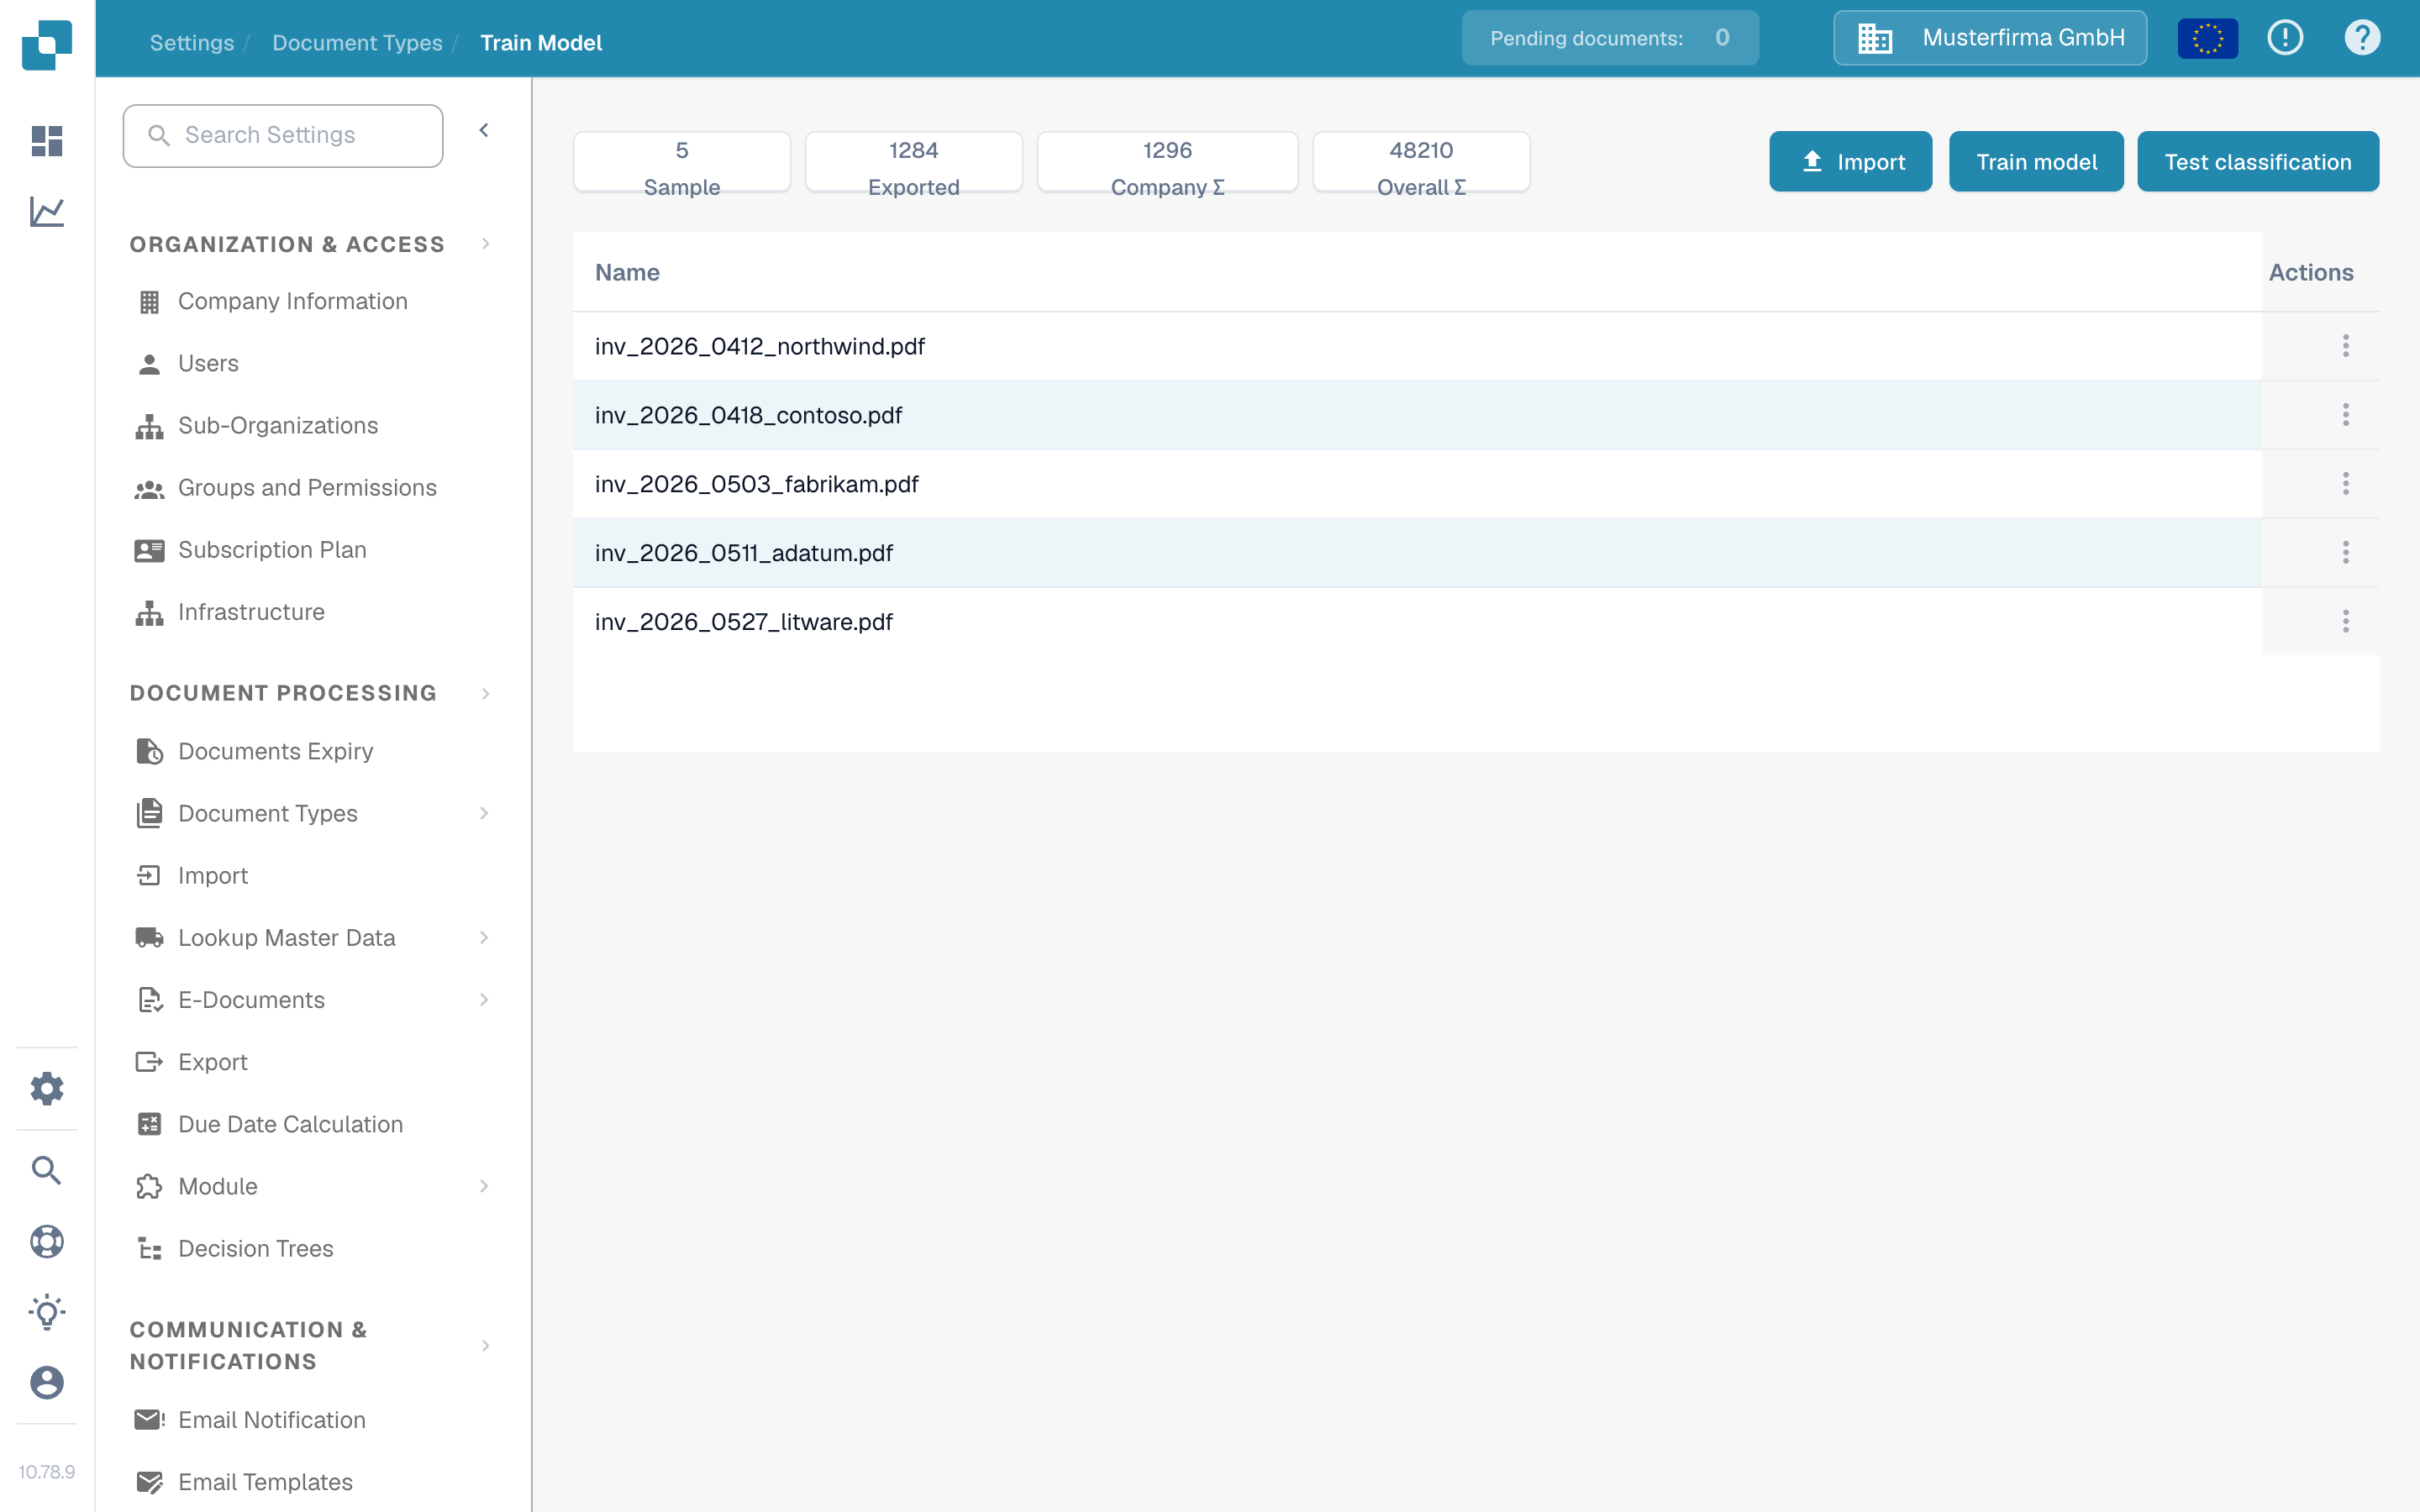This screenshot has width=2420, height=1512.
Task: Collapse the settings sidebar with the arrow
Action: [x=484, y=131]
